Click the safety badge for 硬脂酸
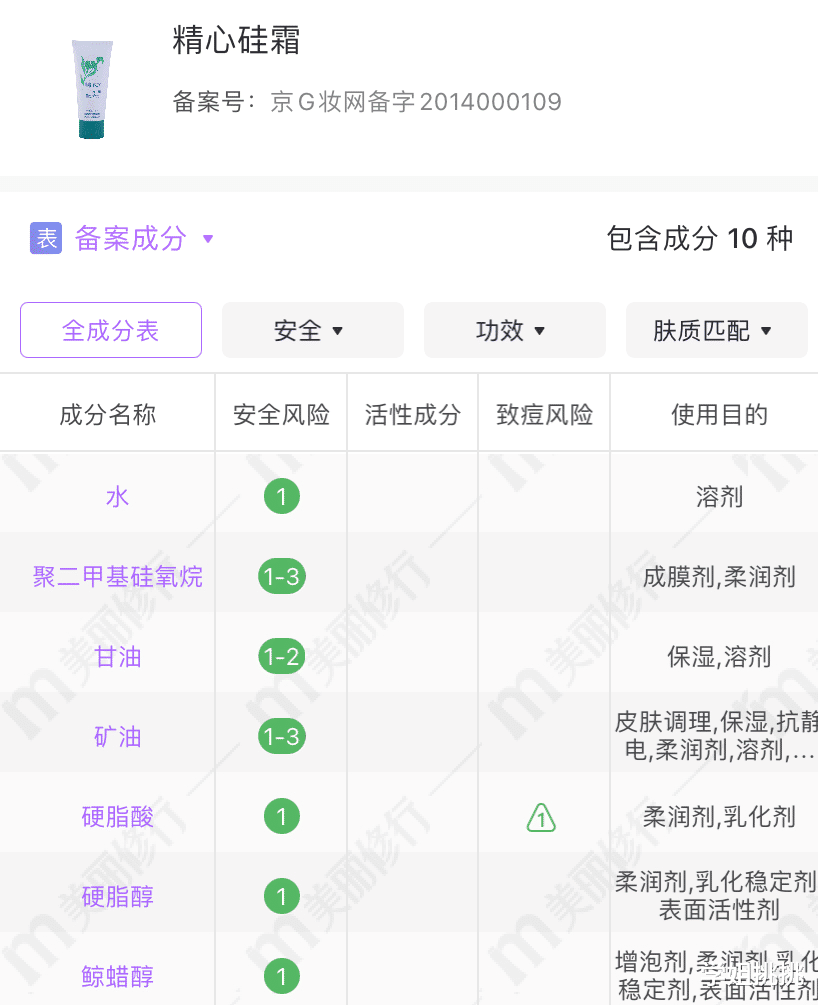 coord(281,817)
